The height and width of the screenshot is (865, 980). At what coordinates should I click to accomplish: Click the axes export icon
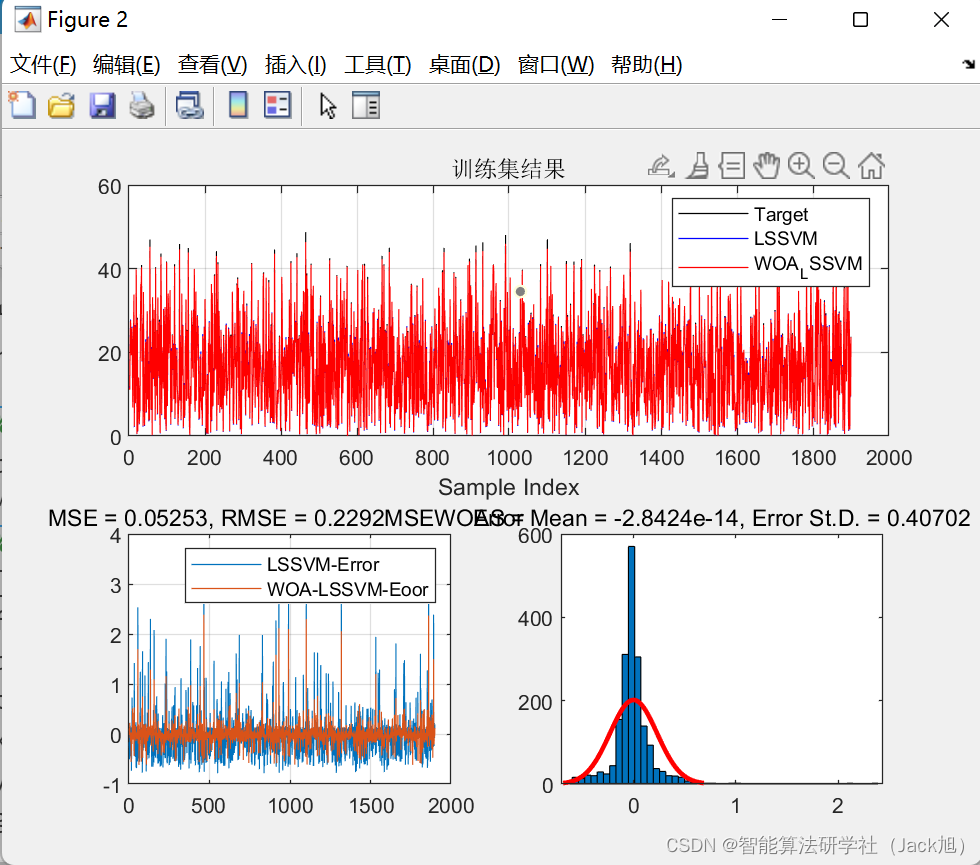click(x=661, y=166)
